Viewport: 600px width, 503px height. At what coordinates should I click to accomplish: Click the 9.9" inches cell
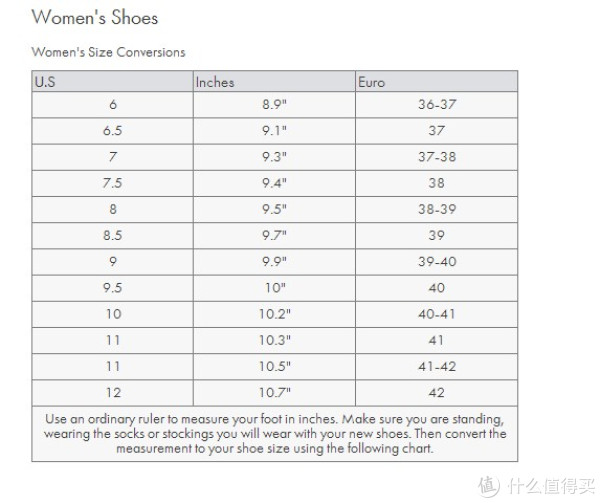(274, 262)
